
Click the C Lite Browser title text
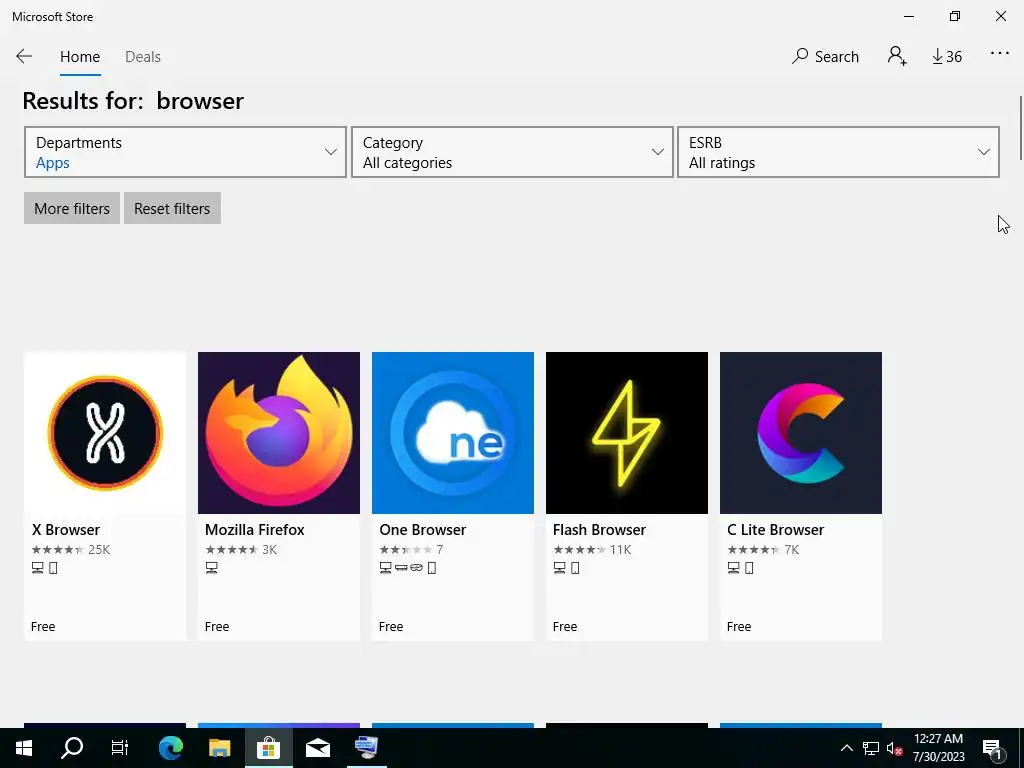776,530
